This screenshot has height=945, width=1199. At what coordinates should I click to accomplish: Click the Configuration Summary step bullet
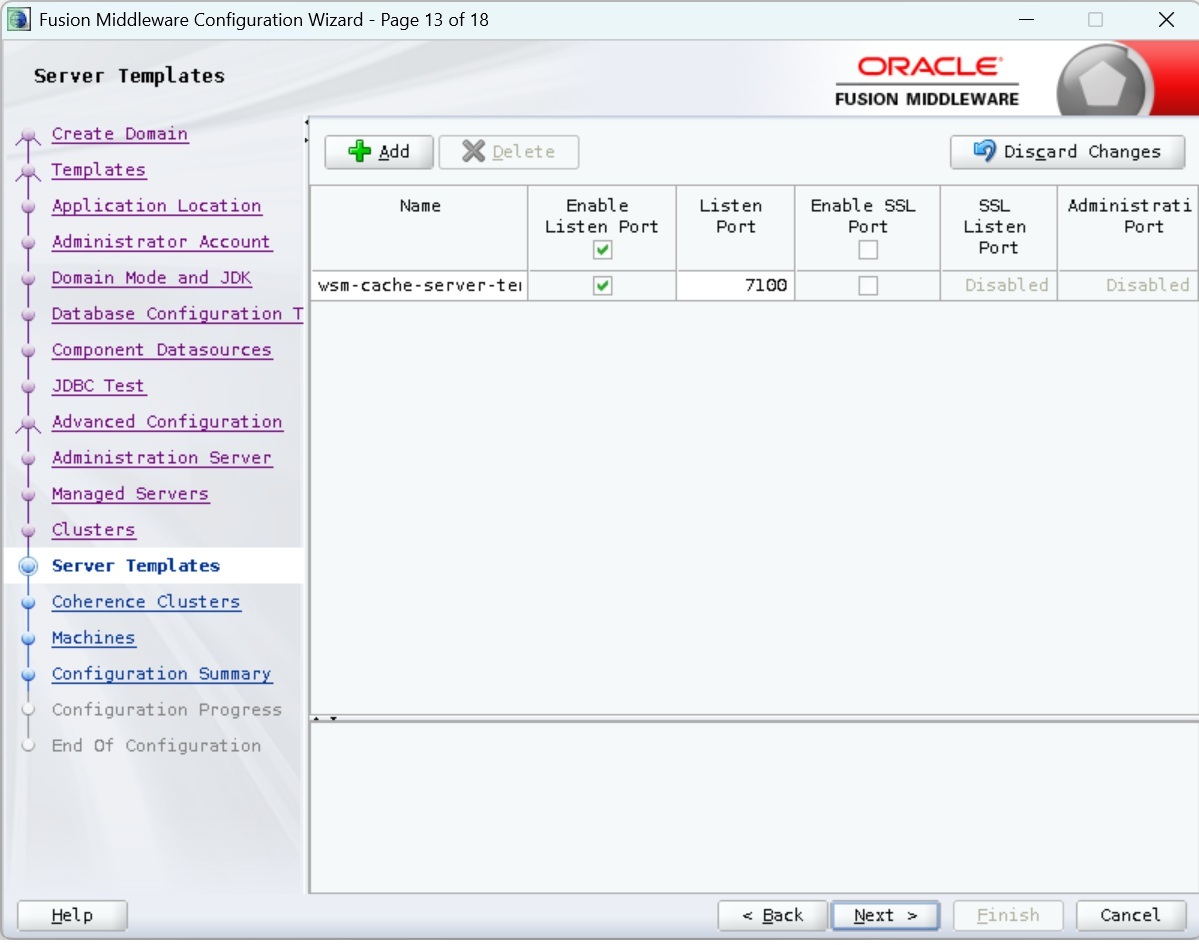point(28,675)
